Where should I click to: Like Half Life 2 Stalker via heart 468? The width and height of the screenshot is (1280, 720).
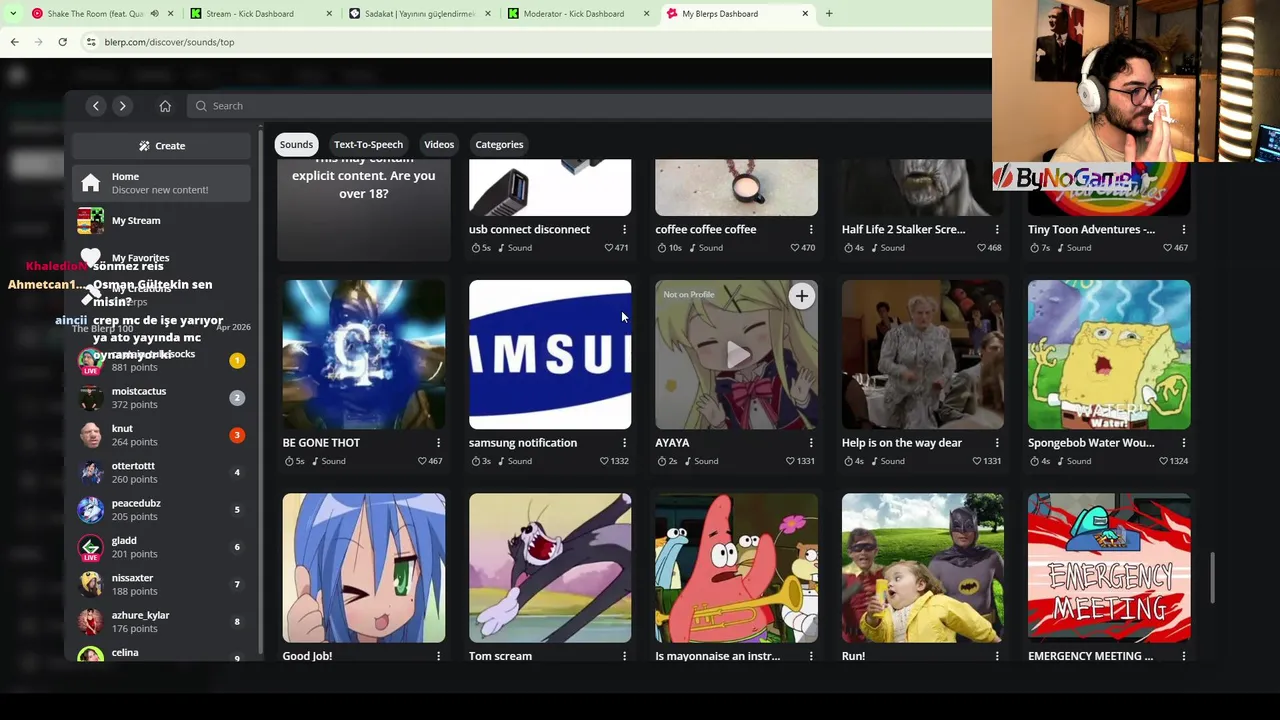click(990, 248)
